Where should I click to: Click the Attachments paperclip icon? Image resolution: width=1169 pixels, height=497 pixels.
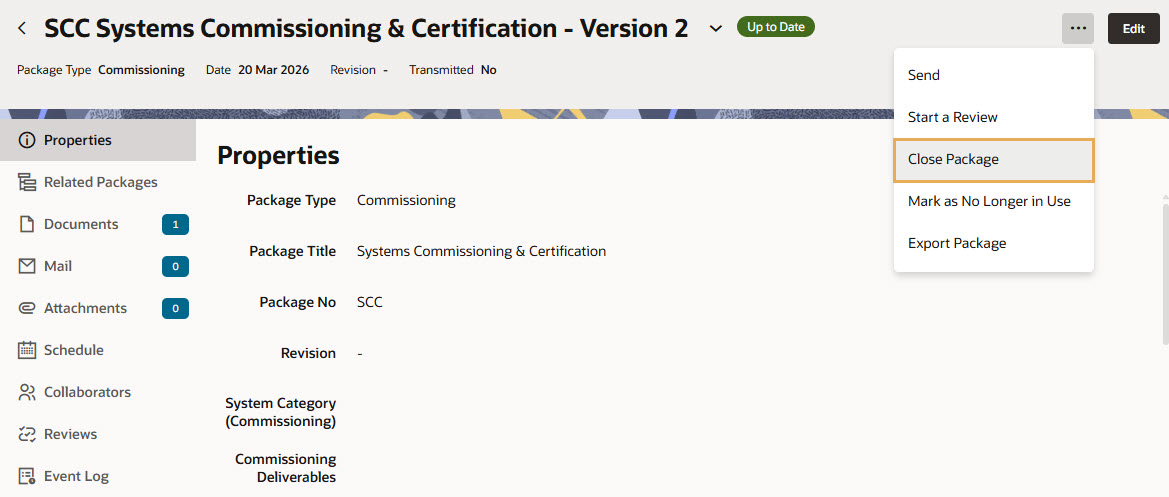[x=27, y=308]
